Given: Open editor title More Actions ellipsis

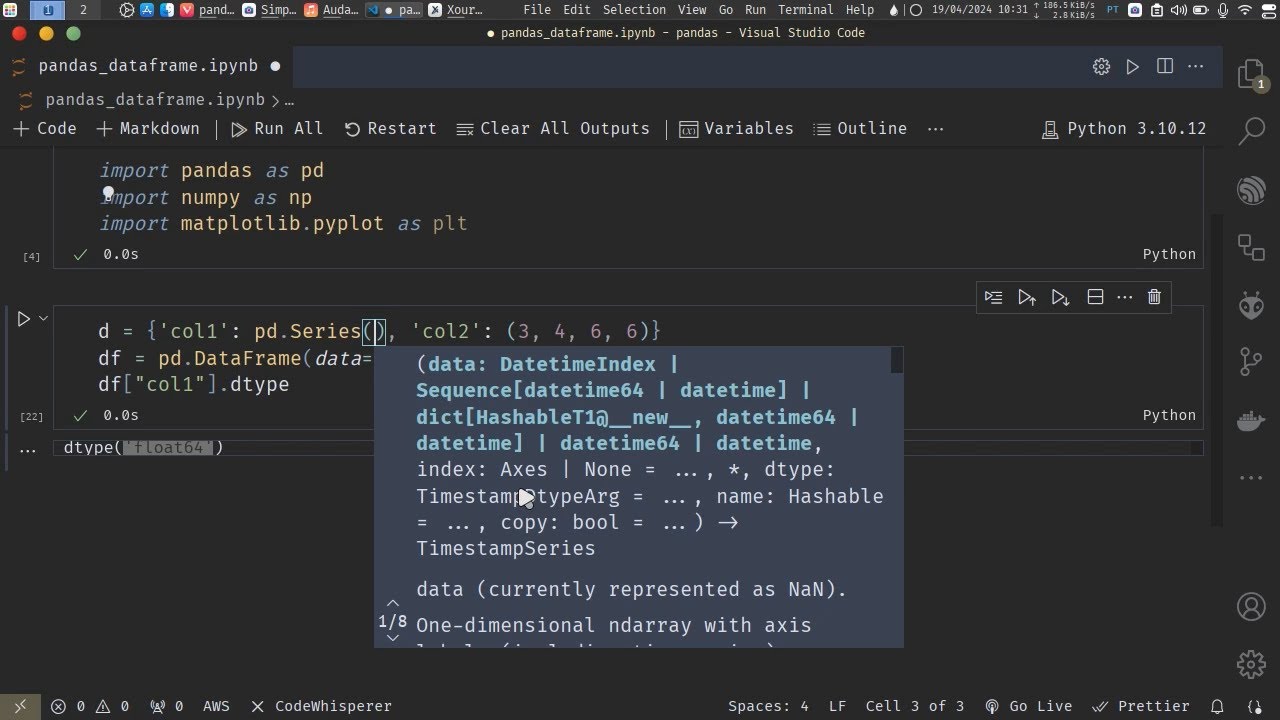Looking at the screenshot, I should click(x=1196, y=66).
